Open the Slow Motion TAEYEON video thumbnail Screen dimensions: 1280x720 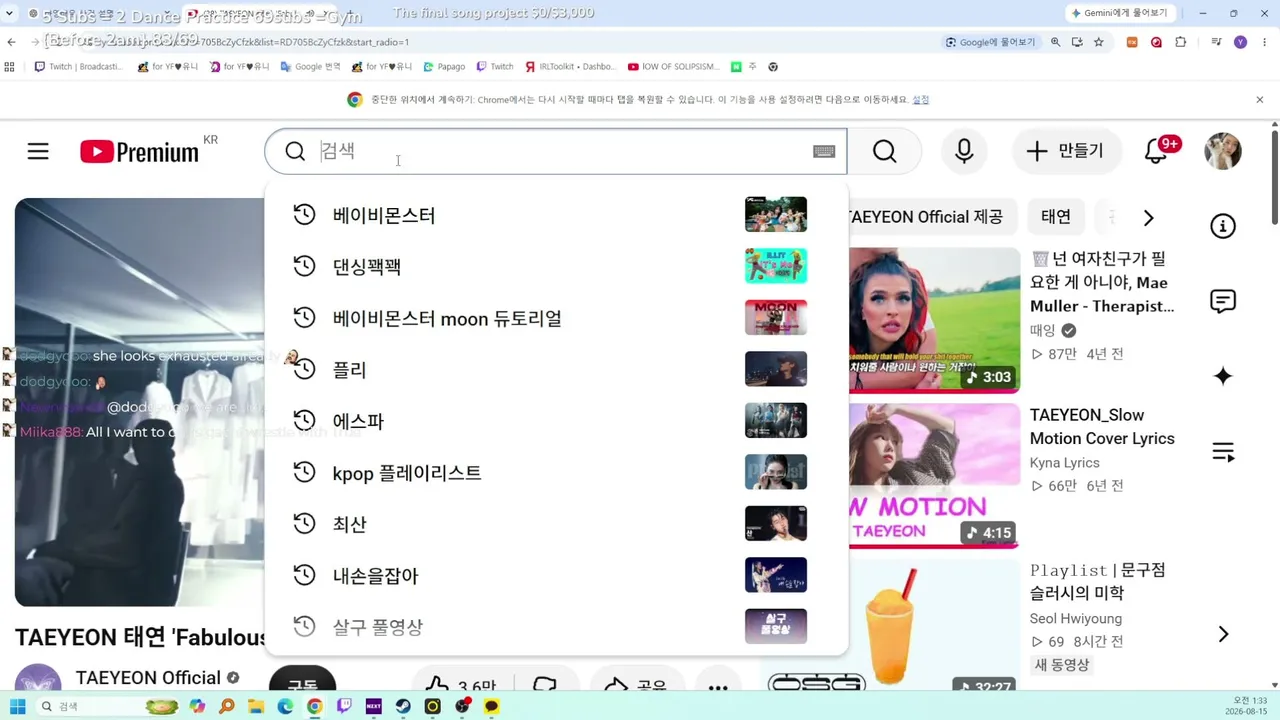tap(934, 475)
